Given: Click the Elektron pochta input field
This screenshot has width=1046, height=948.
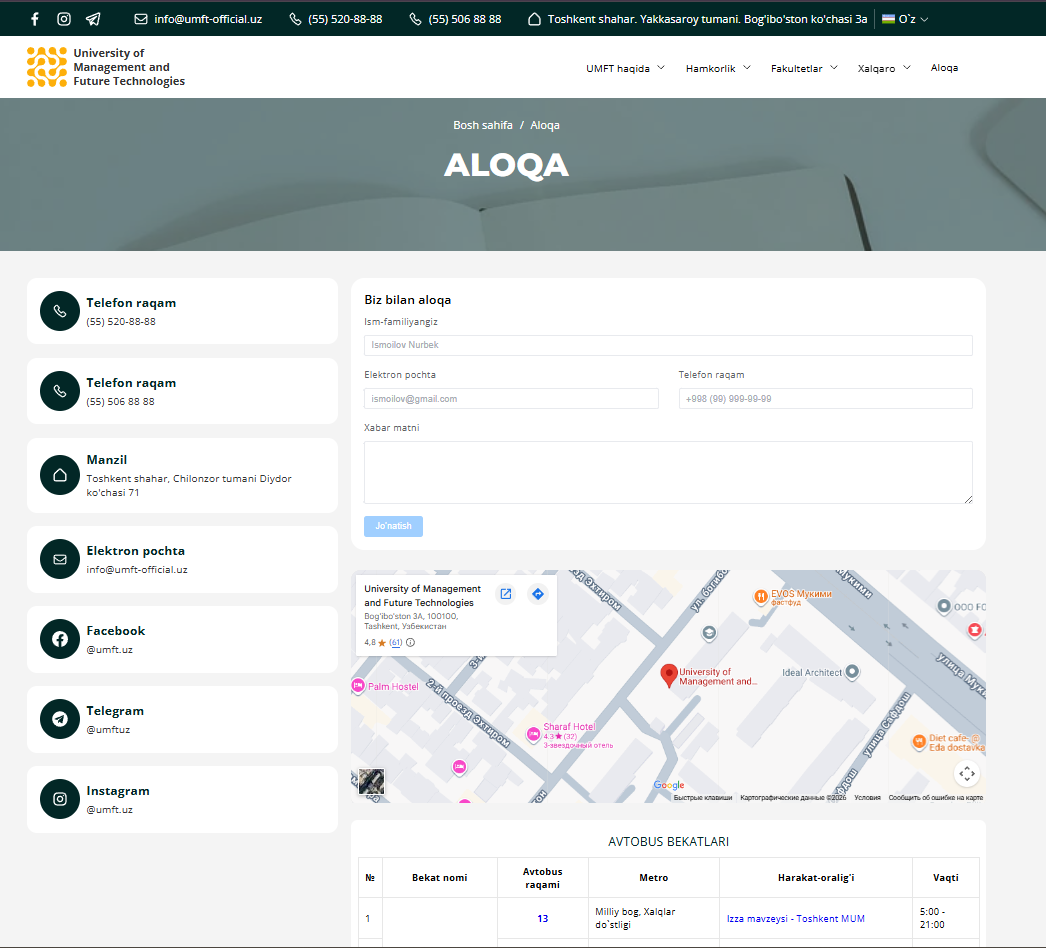Looking at the screenshot, I should (x=511, y=399).
